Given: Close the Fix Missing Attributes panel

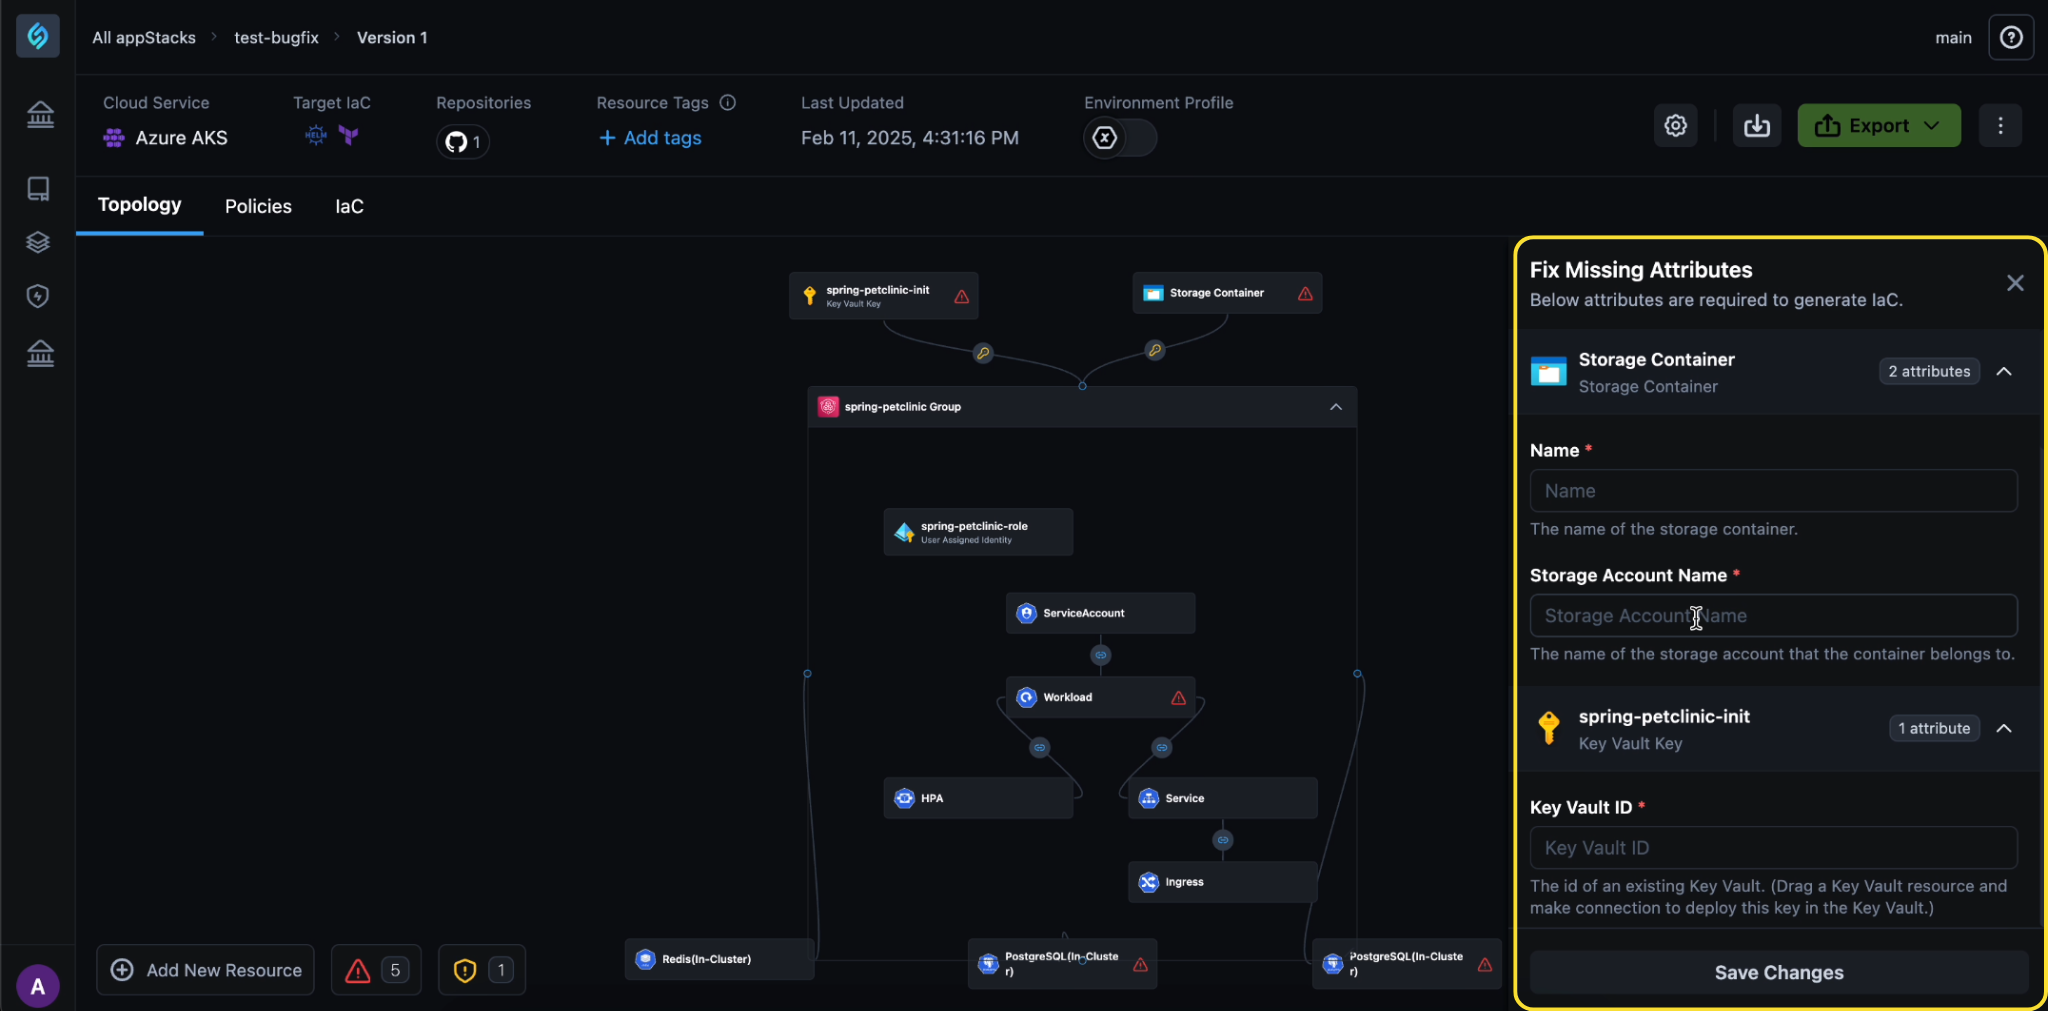Looking at the screenshot, I should (x=2015, y=283).
